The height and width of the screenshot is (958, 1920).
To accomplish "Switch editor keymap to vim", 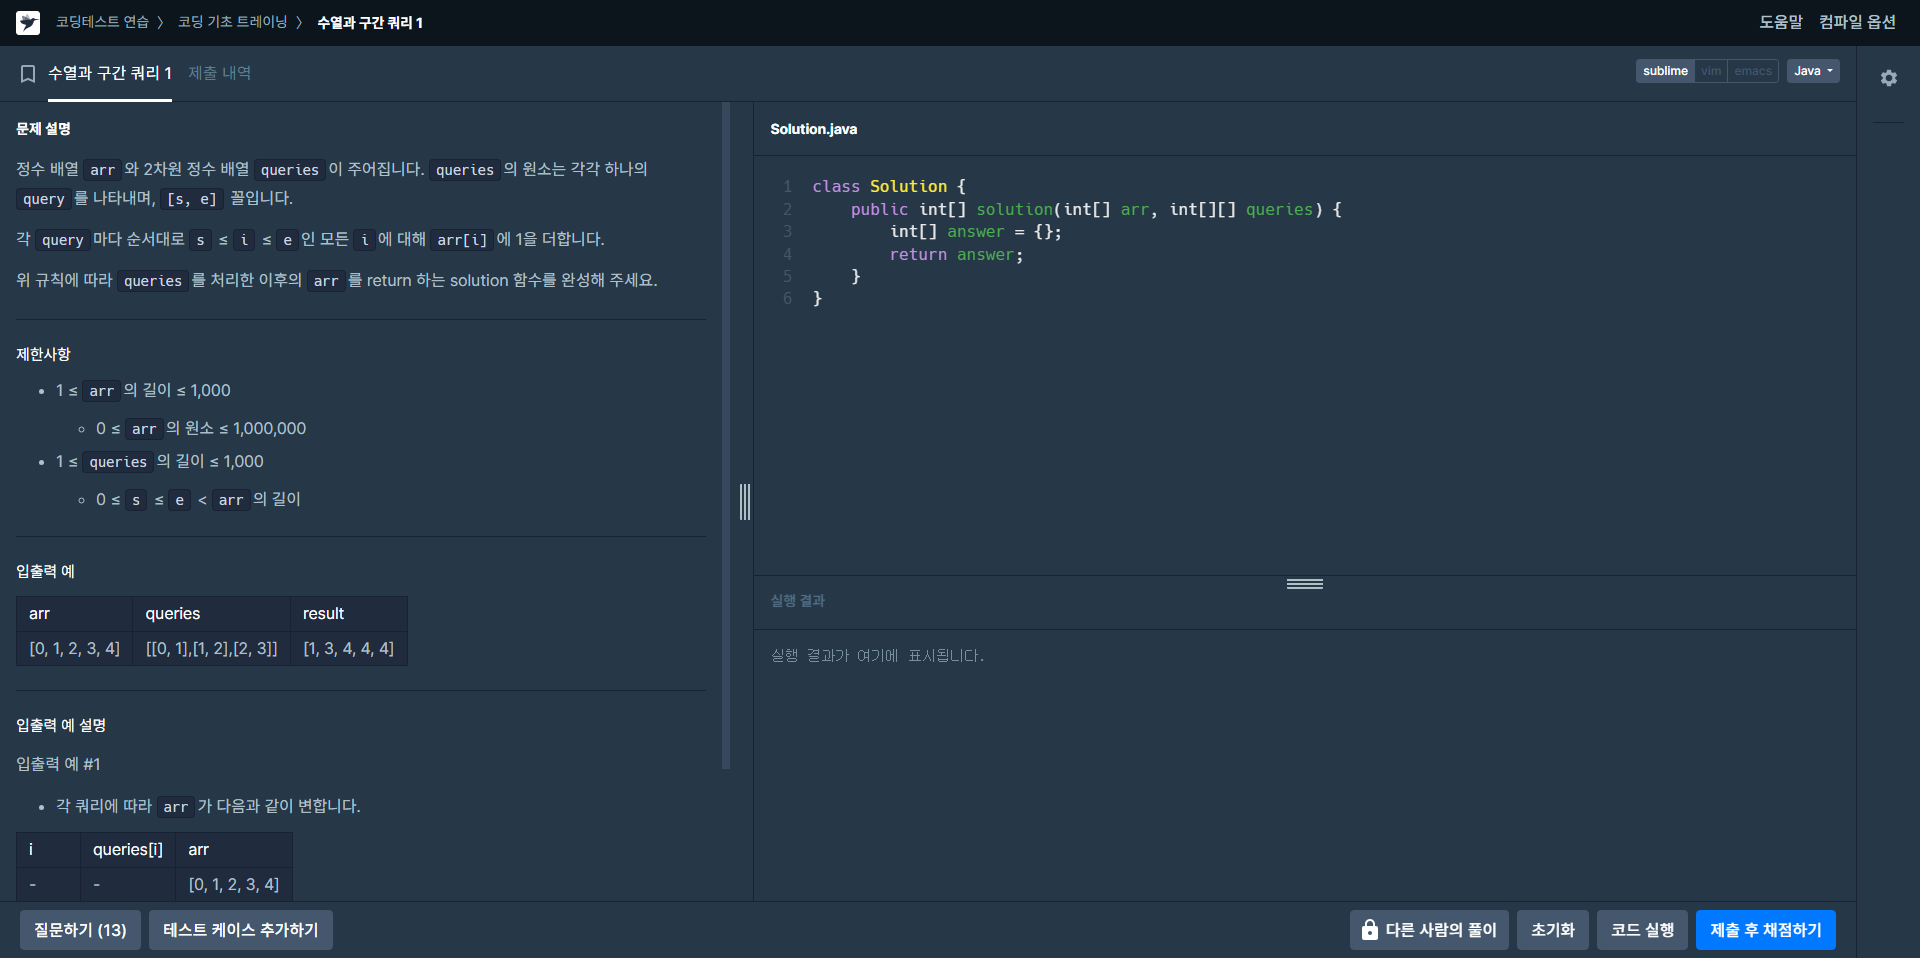I will pos(1711,71).
